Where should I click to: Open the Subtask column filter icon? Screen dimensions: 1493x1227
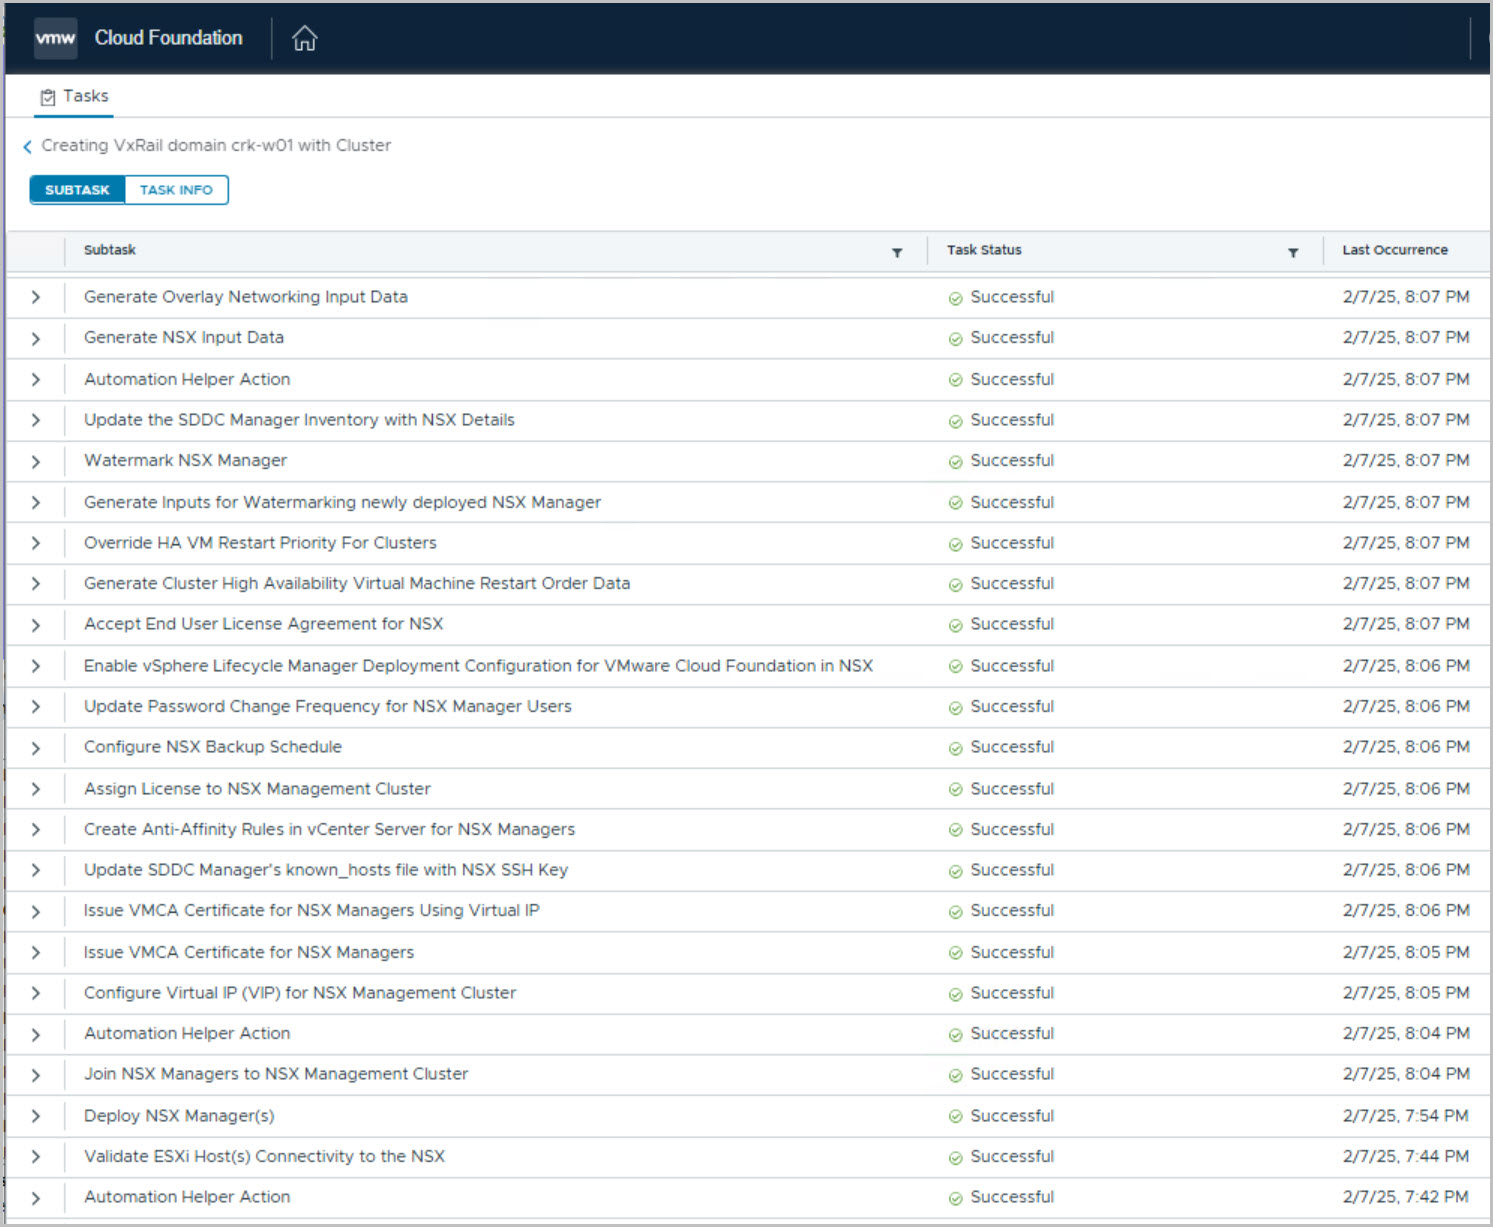(x=897, y=252)
